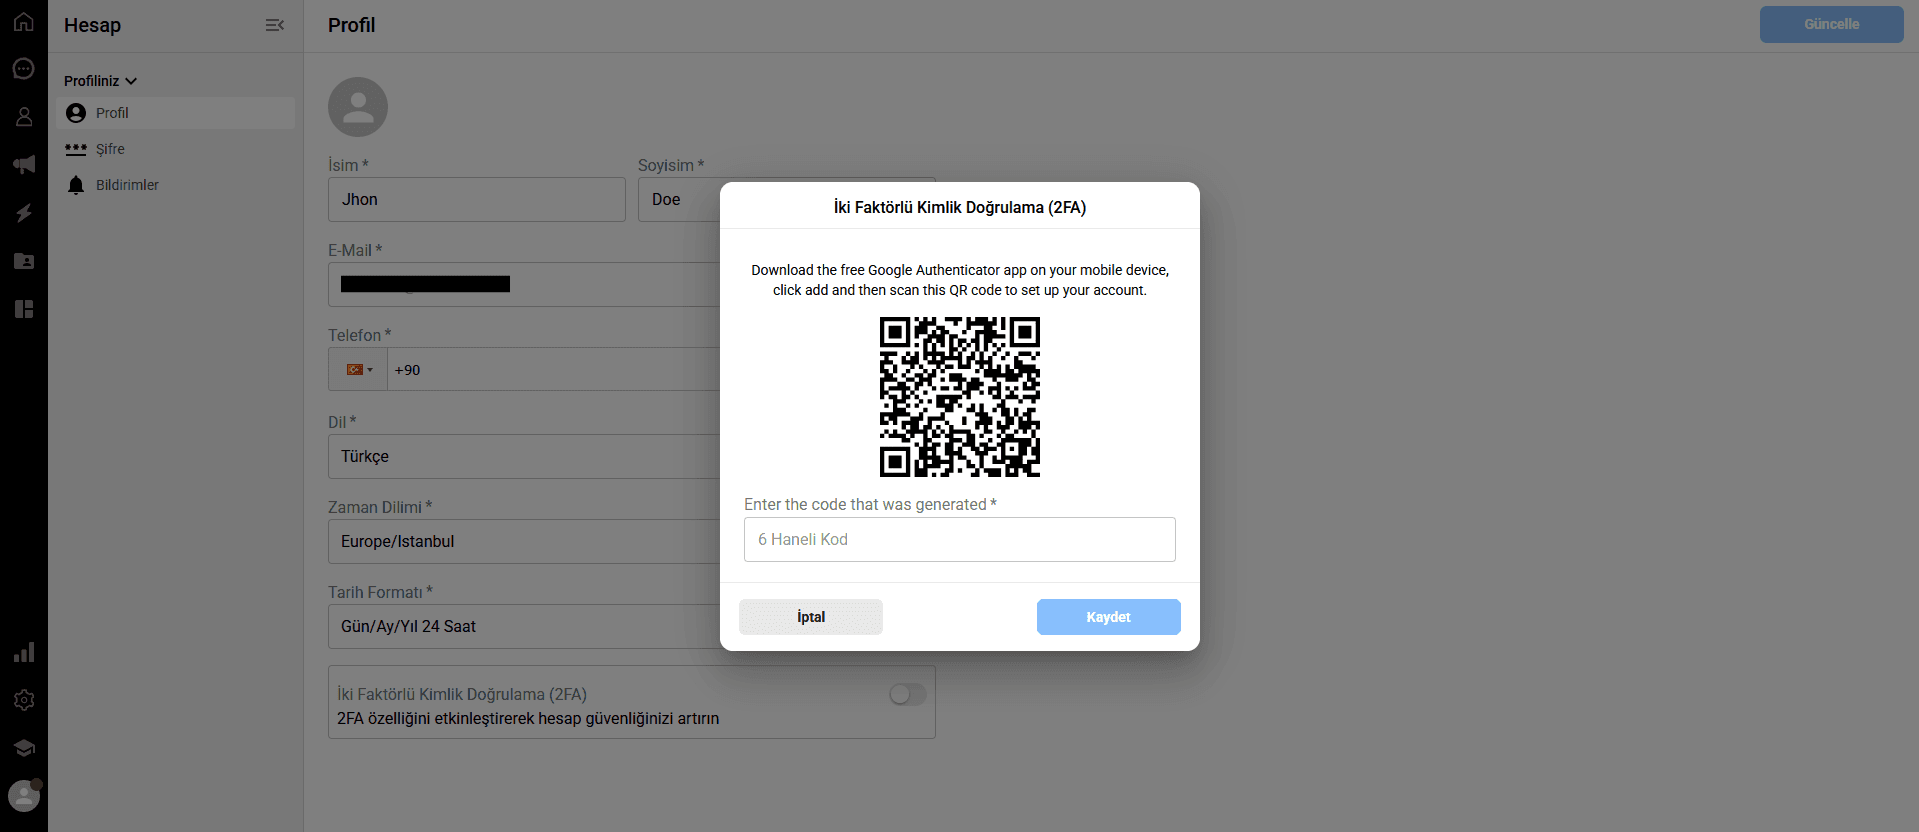Click the Profil page title in the top bar
This screenshot has height=832, width=1919.
click(x=352, y=25)
